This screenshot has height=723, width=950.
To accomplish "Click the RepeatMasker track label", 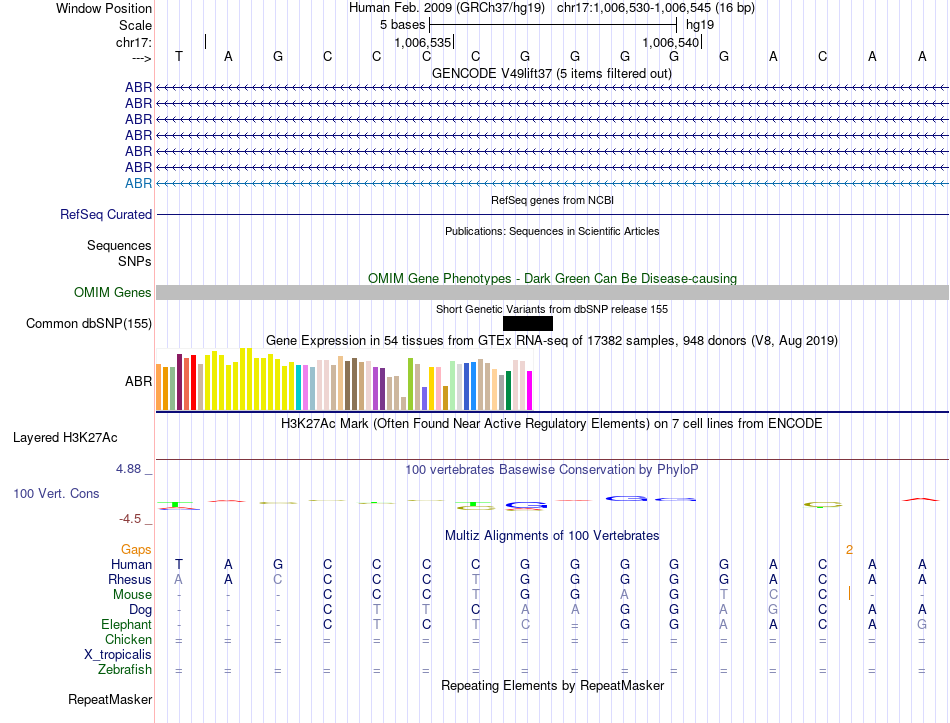I will pyautogui.click(x=110, y=699).
